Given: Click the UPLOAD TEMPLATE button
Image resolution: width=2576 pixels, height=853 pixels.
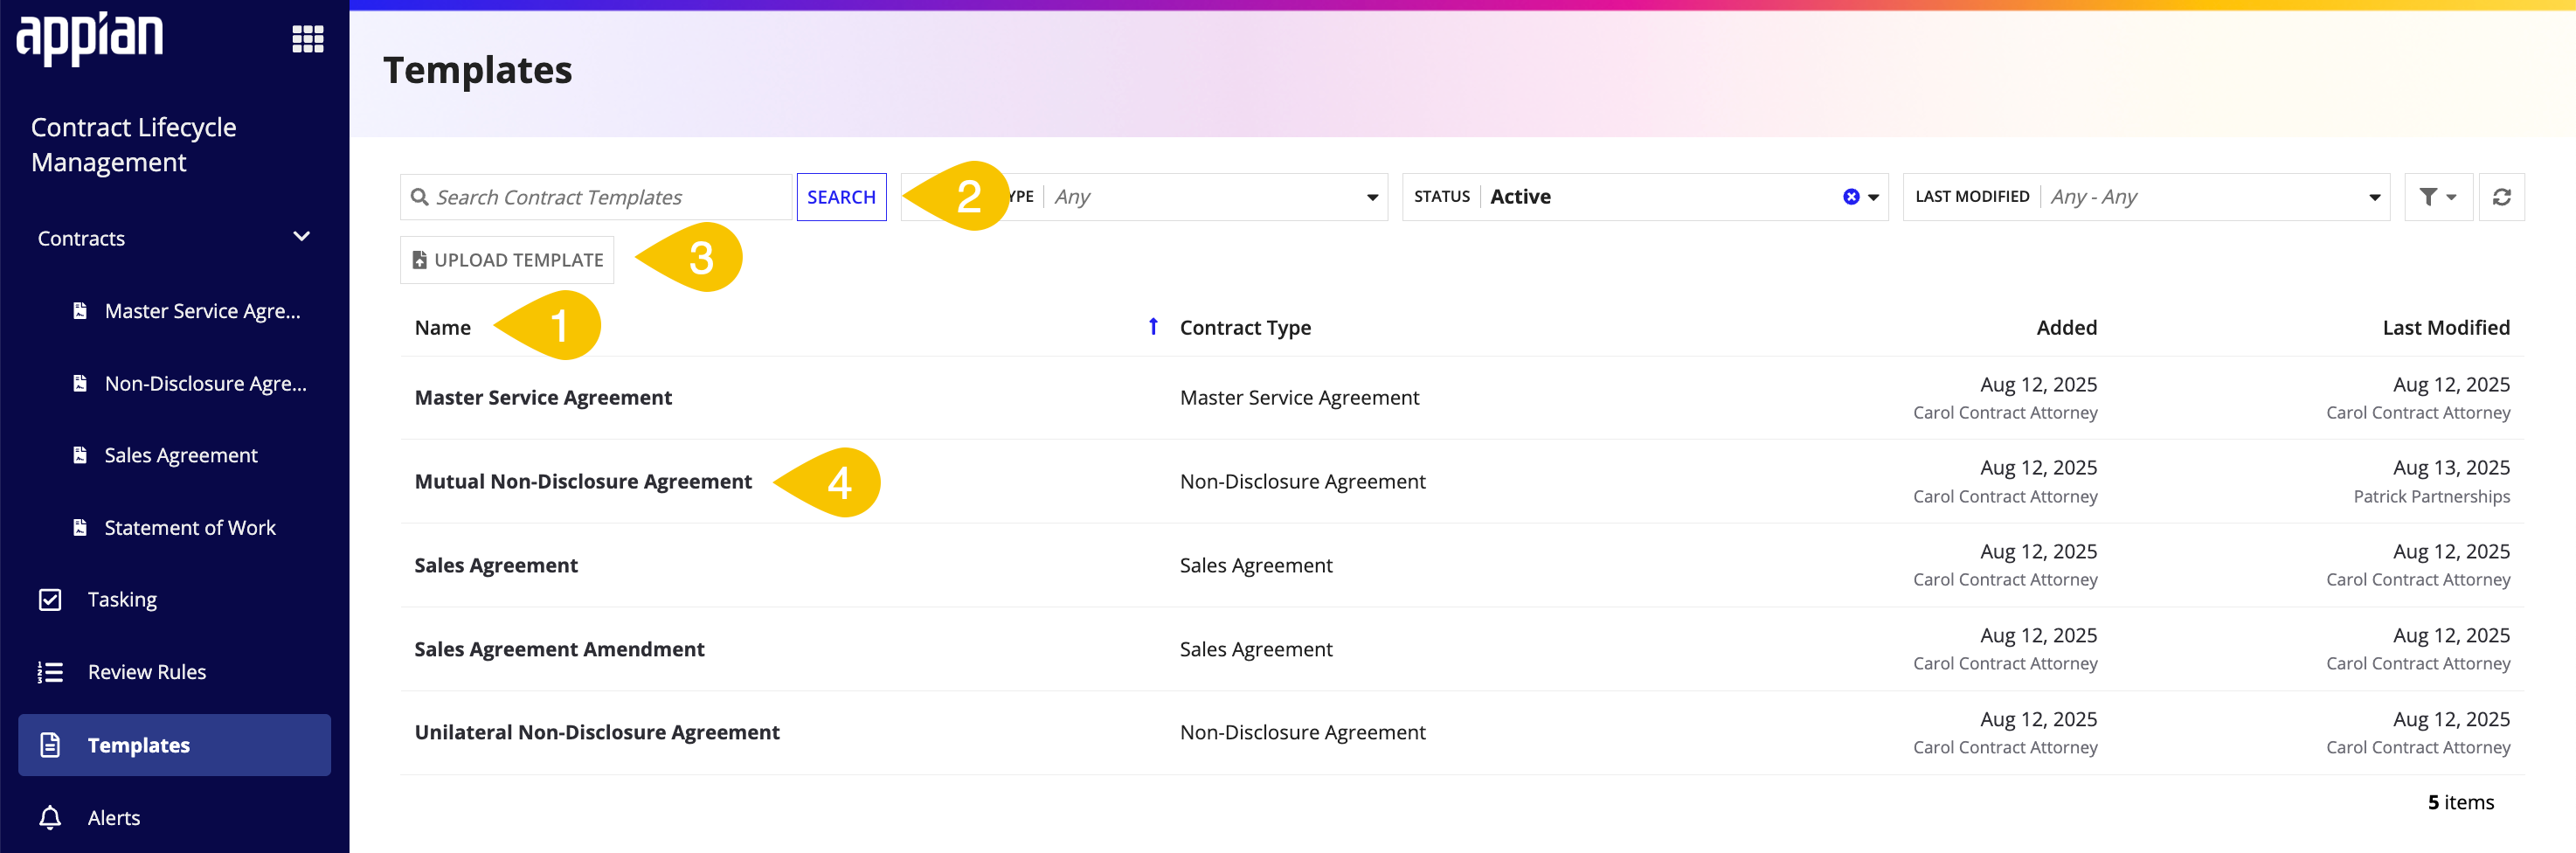Looking at the screenshot, I should [507, 260].
